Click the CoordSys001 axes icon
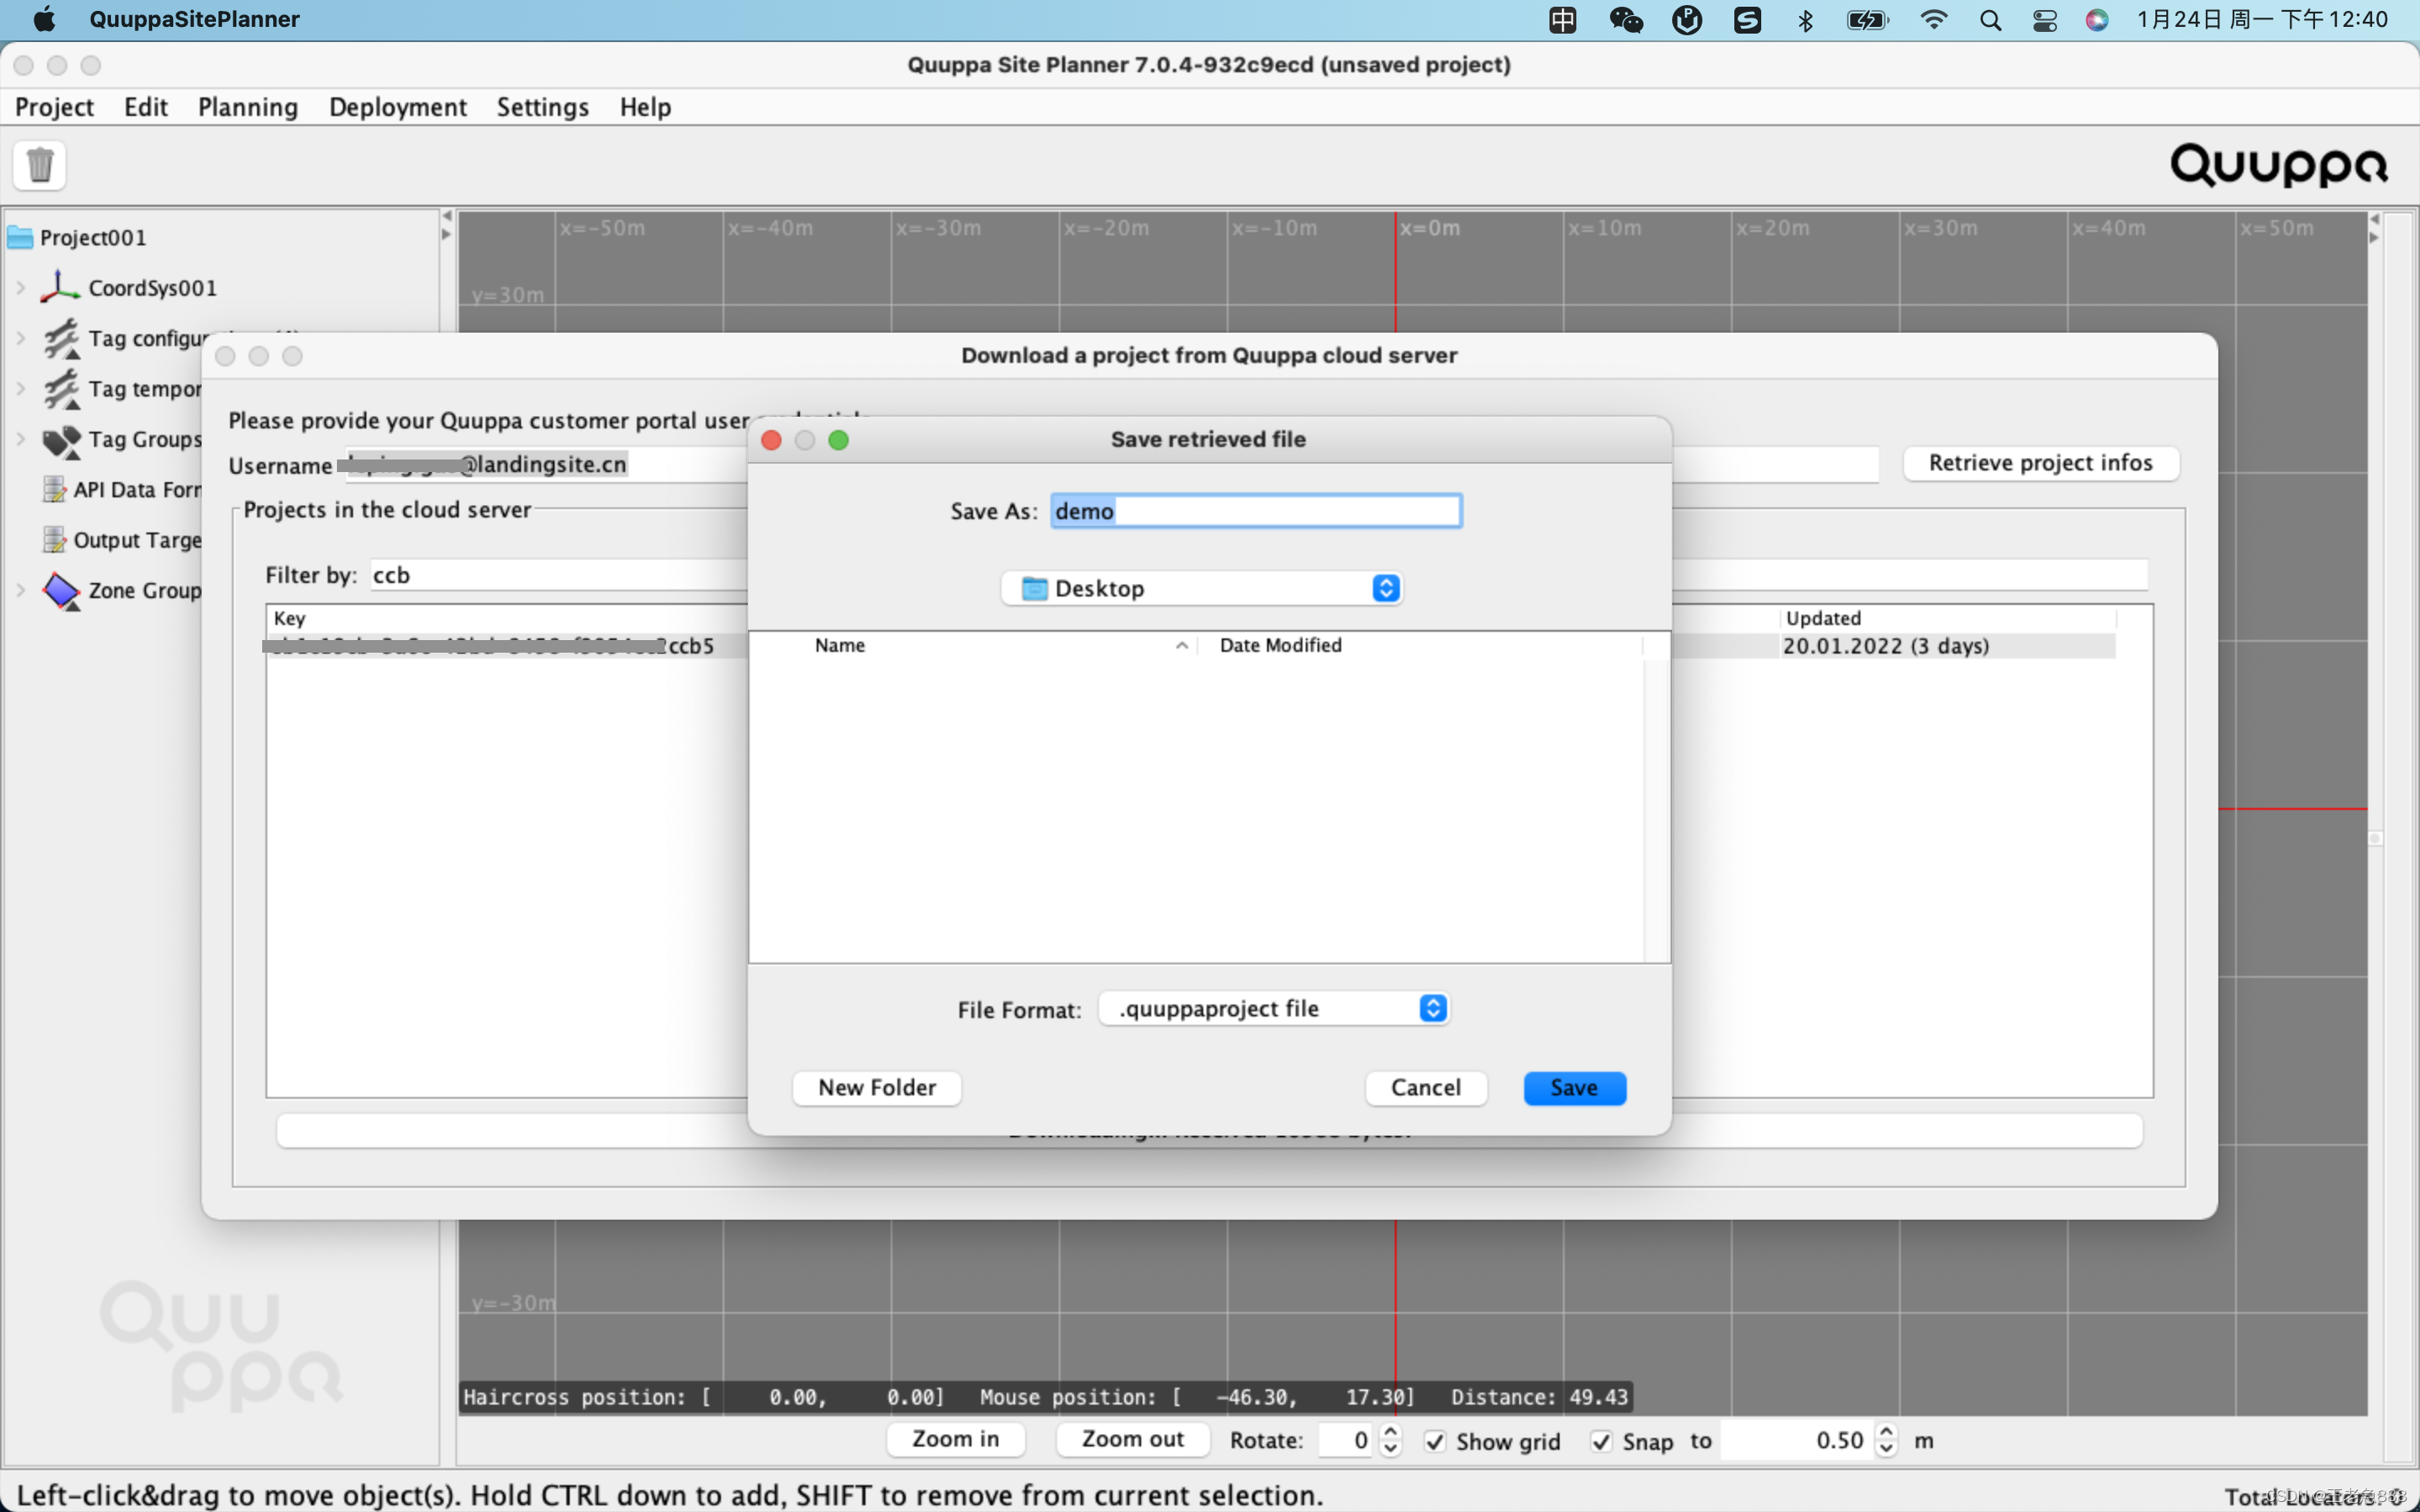2420x1512 pixels. coord(60,287)
